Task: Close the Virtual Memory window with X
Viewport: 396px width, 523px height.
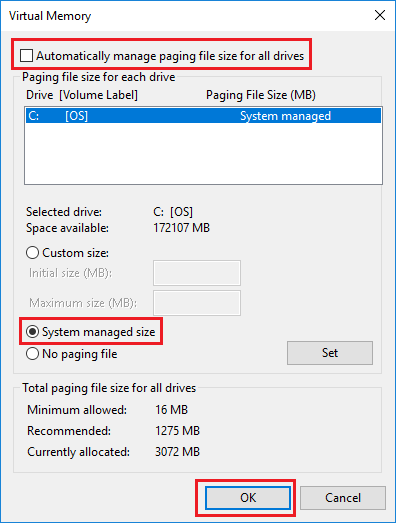Action: click(380, 15)
